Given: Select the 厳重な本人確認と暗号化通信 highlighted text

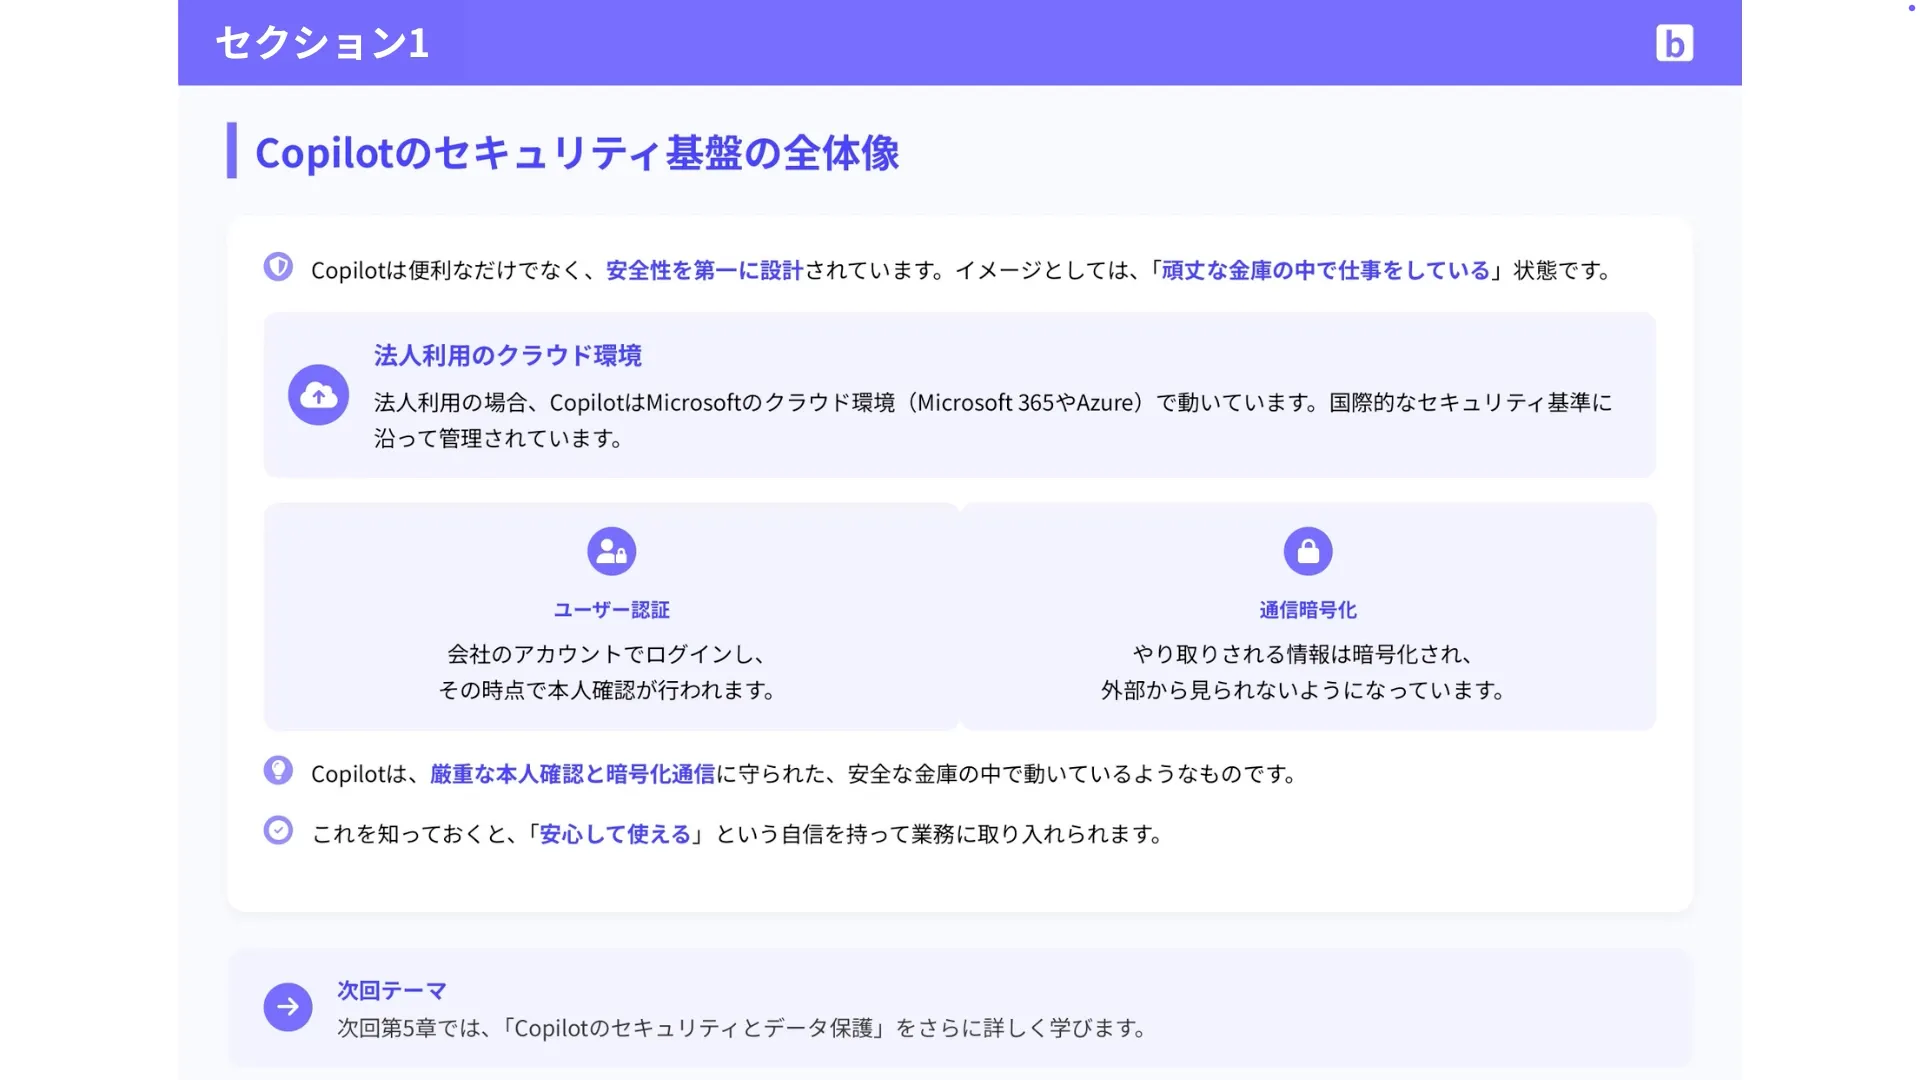Looking at the screenshot, I should [x=572, y=772].
